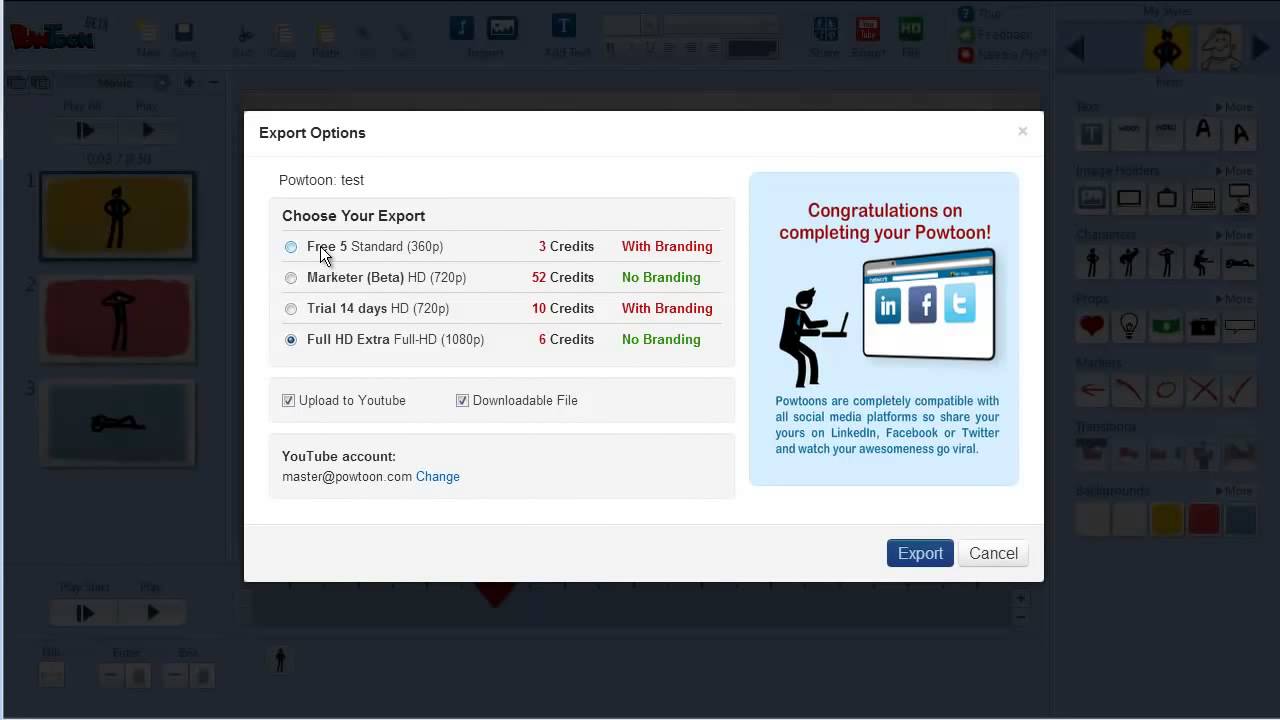Pick the red background swatch

point(1203,519)
